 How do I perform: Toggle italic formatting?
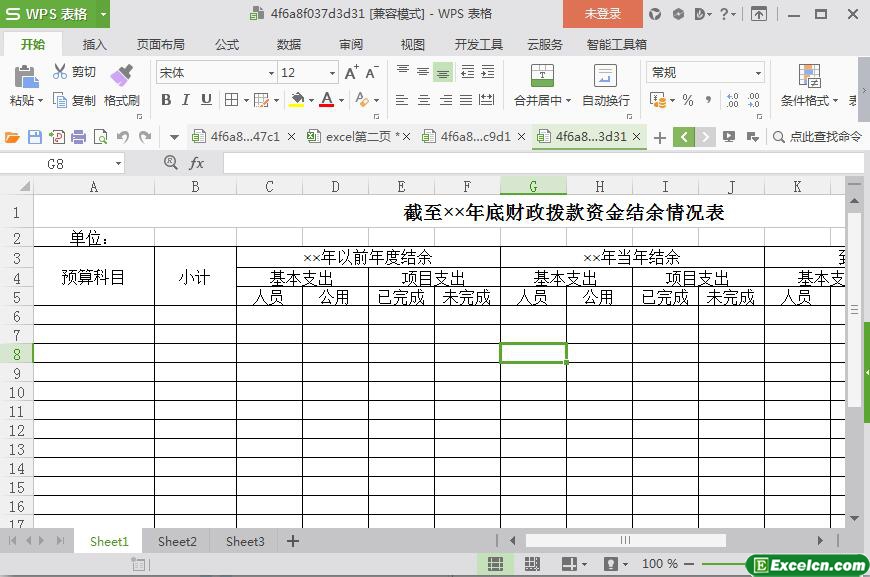[x=186, y=100]
